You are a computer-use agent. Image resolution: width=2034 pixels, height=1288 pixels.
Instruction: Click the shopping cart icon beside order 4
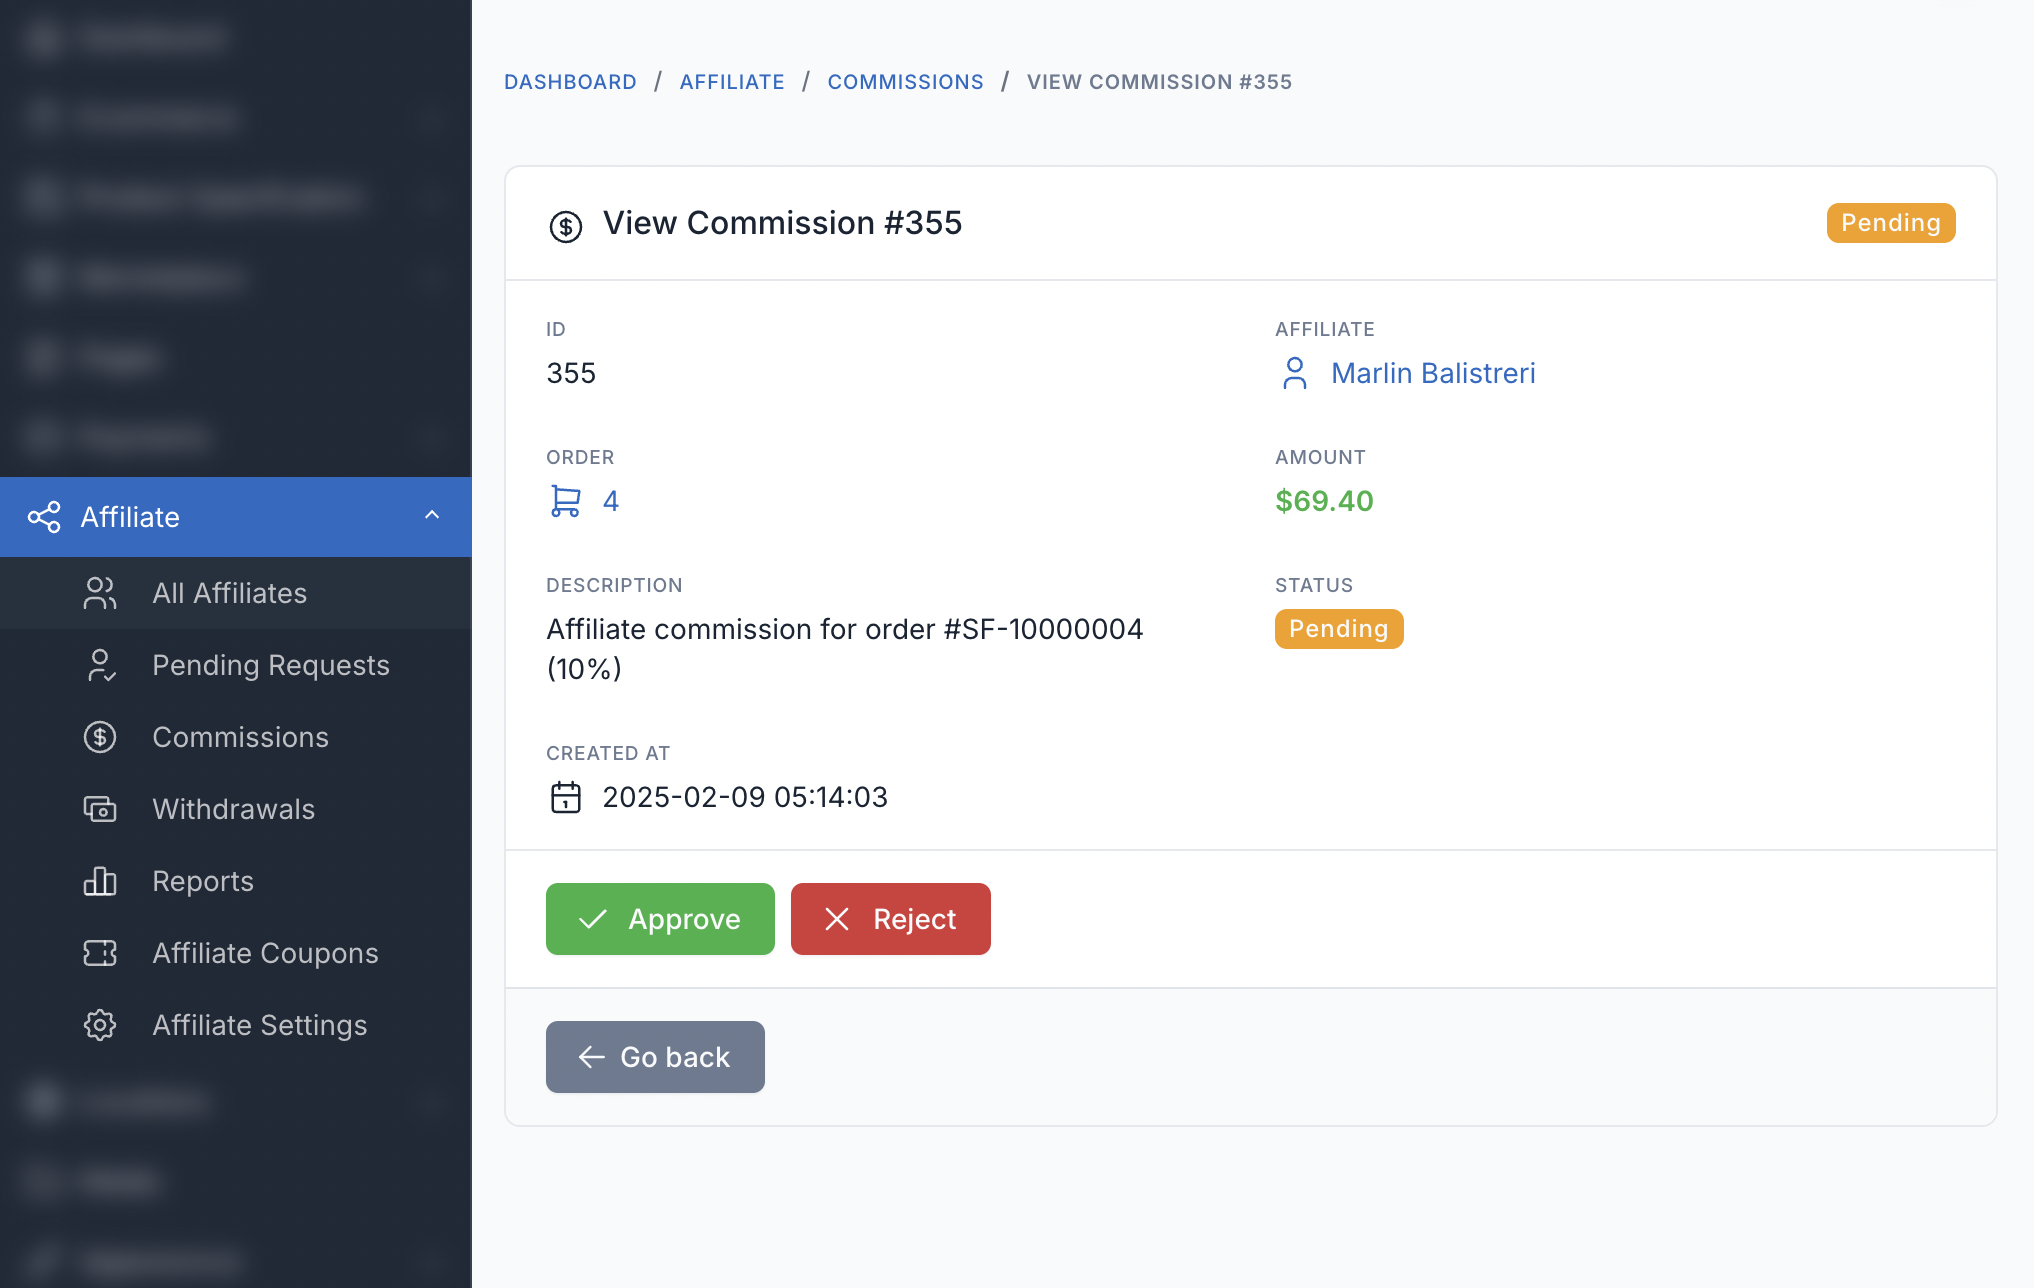click(x=565, y=501)
